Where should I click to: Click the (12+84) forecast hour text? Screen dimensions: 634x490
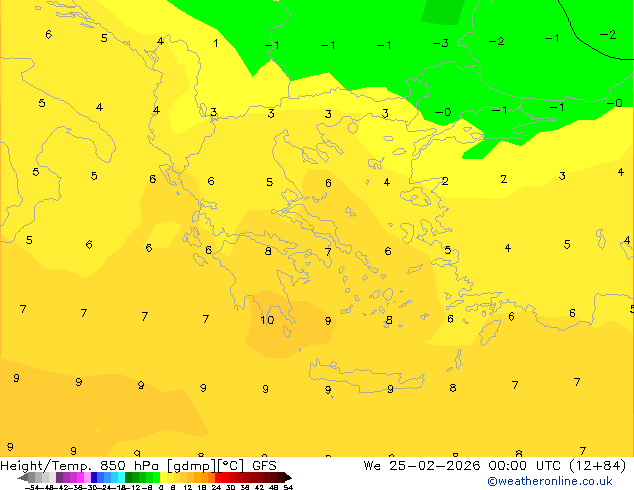pos(598,466)
